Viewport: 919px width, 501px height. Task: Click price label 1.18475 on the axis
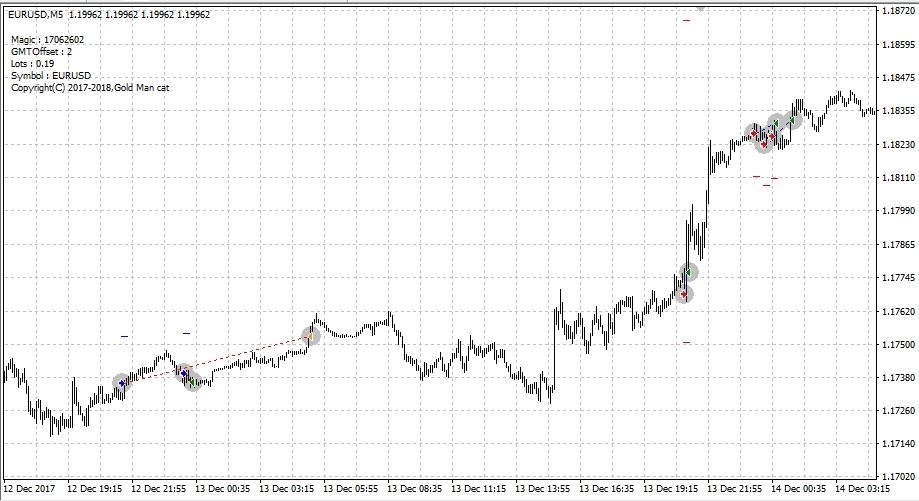click(x=898, y=77)
